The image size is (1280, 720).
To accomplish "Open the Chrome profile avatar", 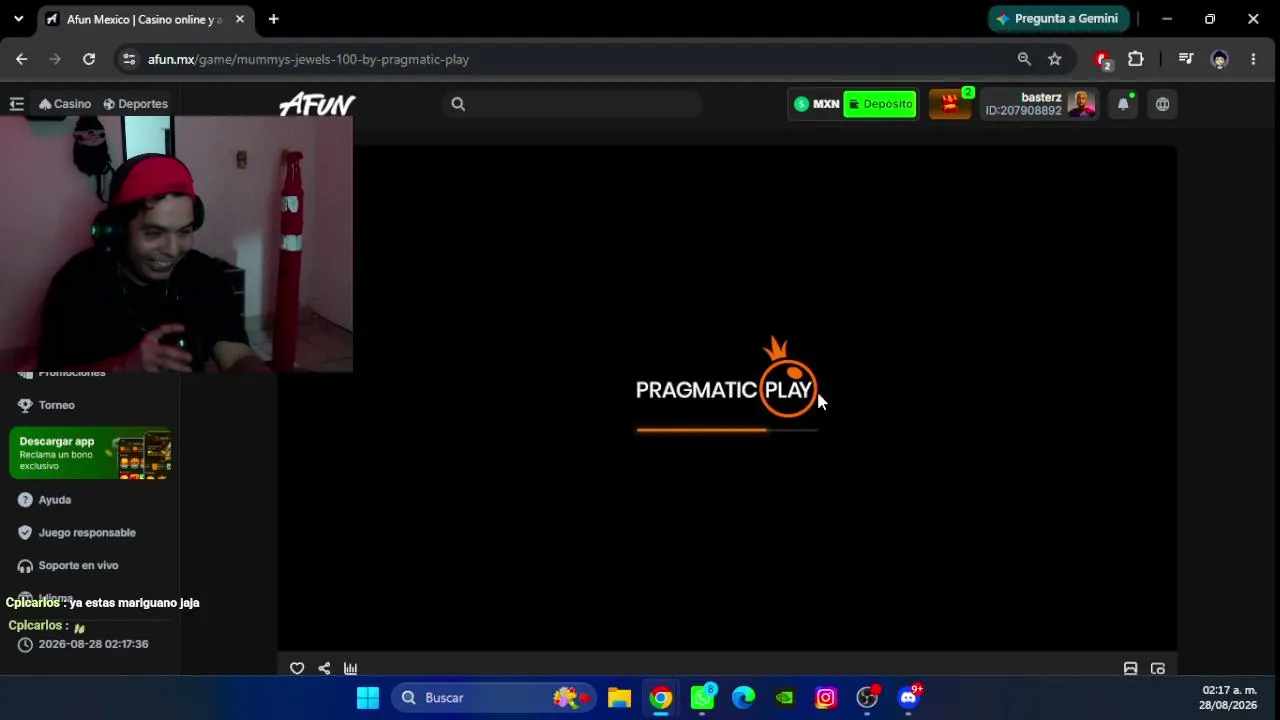I will click(1220, 59).
